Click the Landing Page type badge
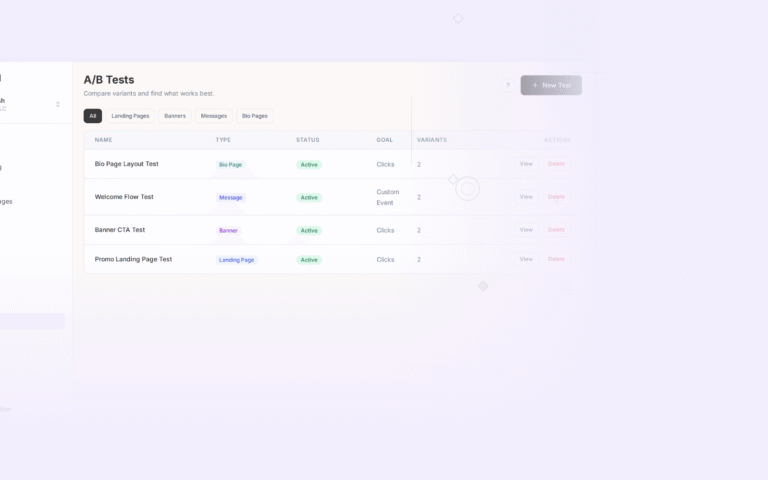Image resolution: width=768 pixels, height=480 pixels. (x=237, y=260)
